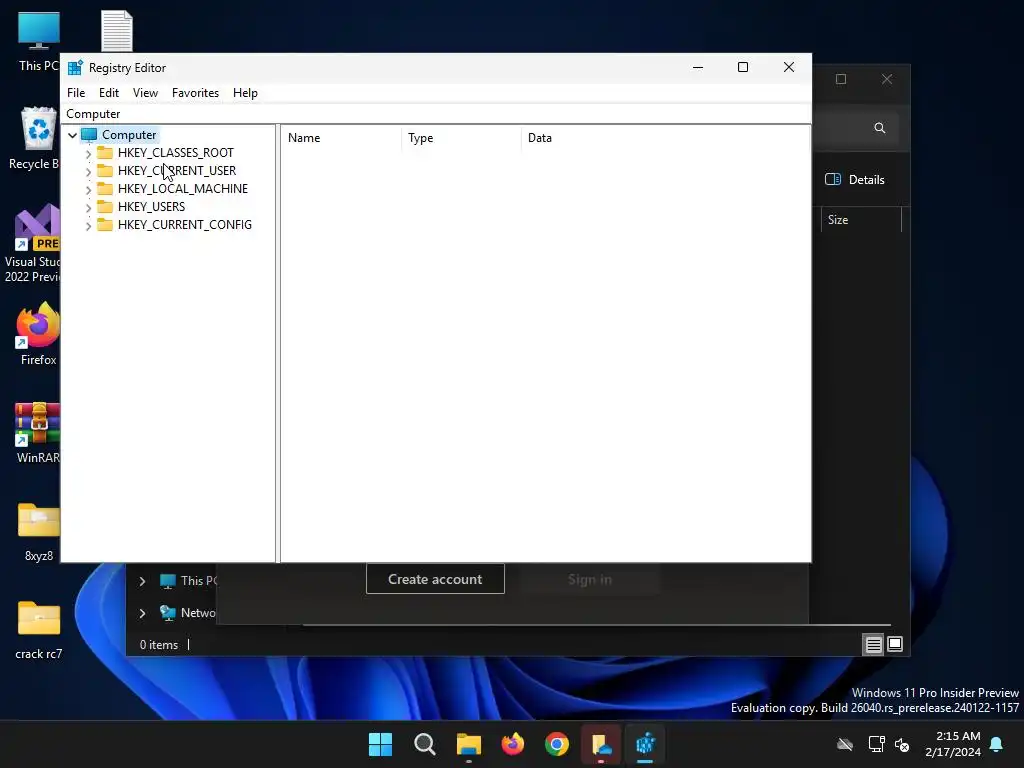Expand This PC in File Explorer sidebar
Image resolution: width=1024 pixels, height=768 pixels.
tap(142, 581)
